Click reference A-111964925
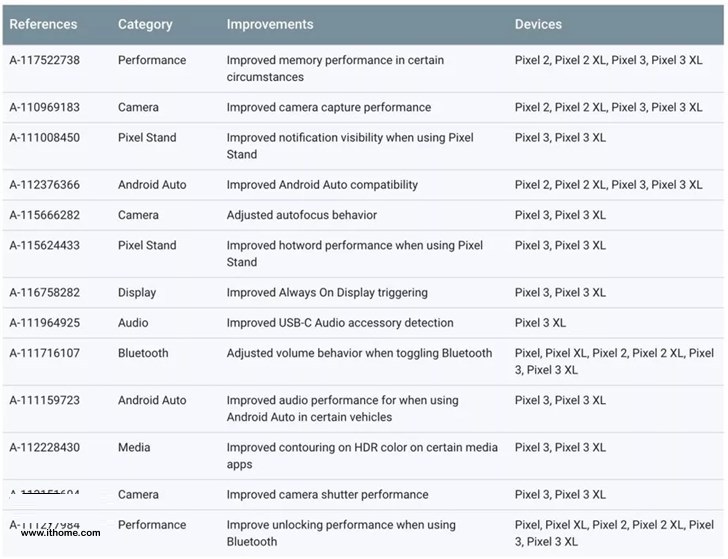Viewport: 728px width, 559px height. tap(45, 323)
